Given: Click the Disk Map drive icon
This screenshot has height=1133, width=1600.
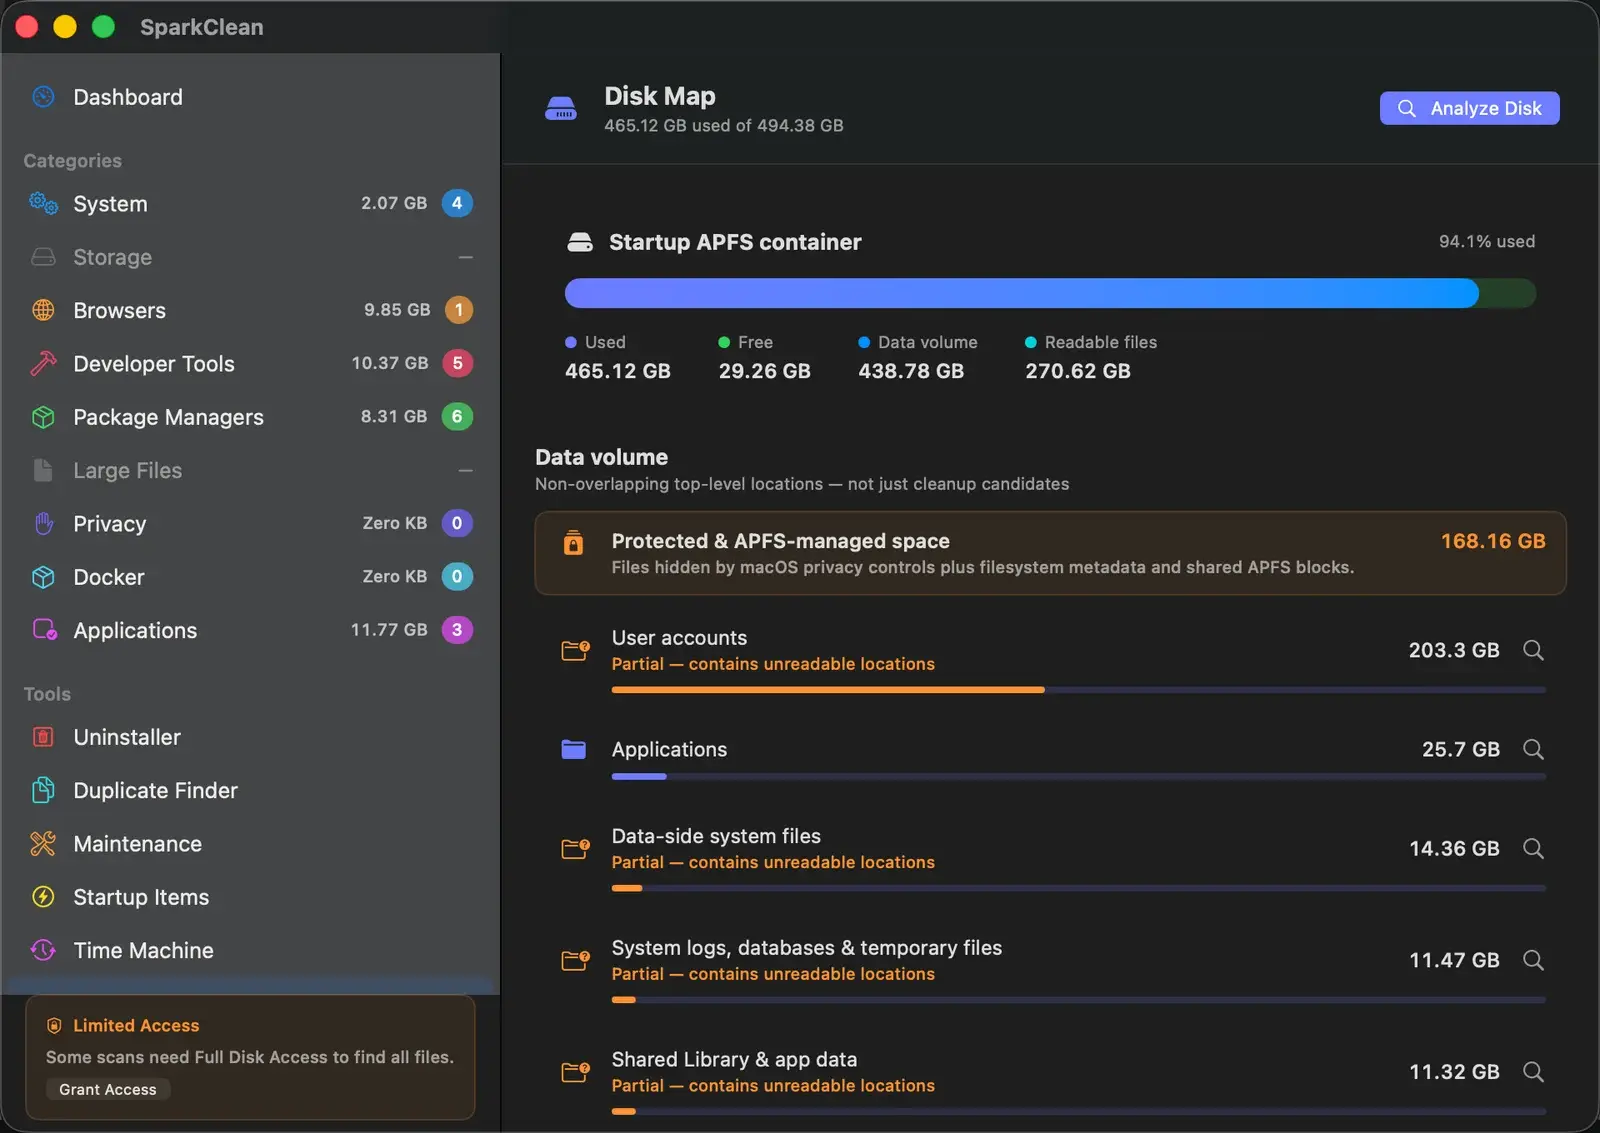Looking at the screenshot, I should click(x=560, y=108).
